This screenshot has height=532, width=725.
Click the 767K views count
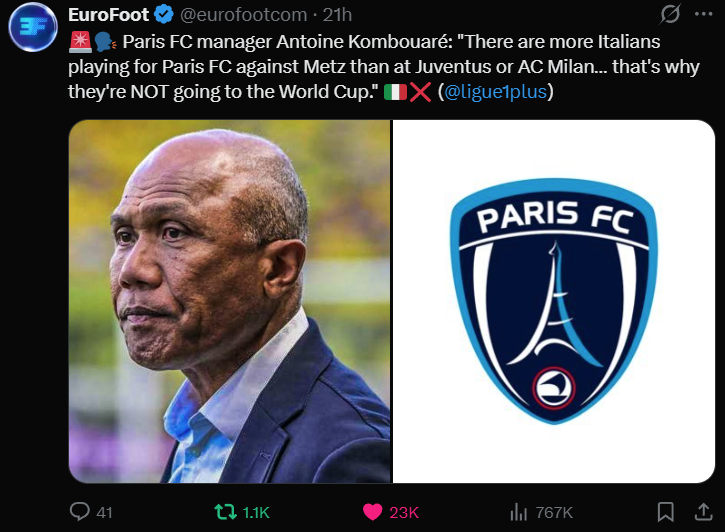point(554,512)
